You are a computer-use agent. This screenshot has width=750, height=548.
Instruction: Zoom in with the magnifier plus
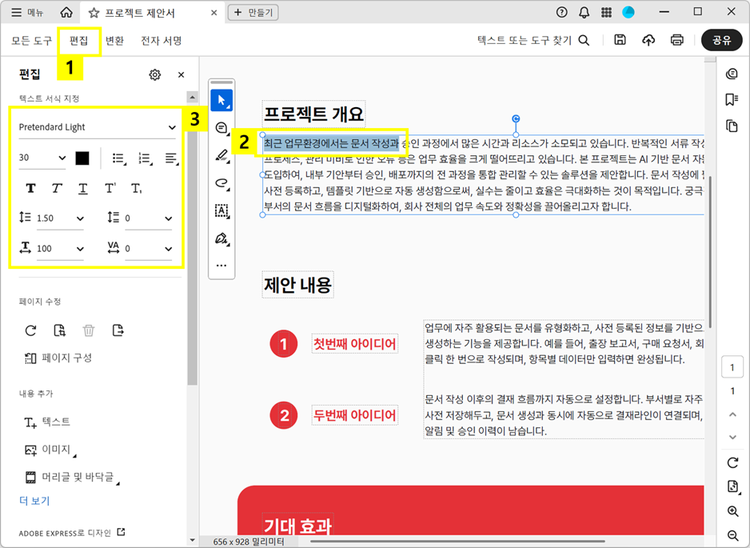coord(732,511)
